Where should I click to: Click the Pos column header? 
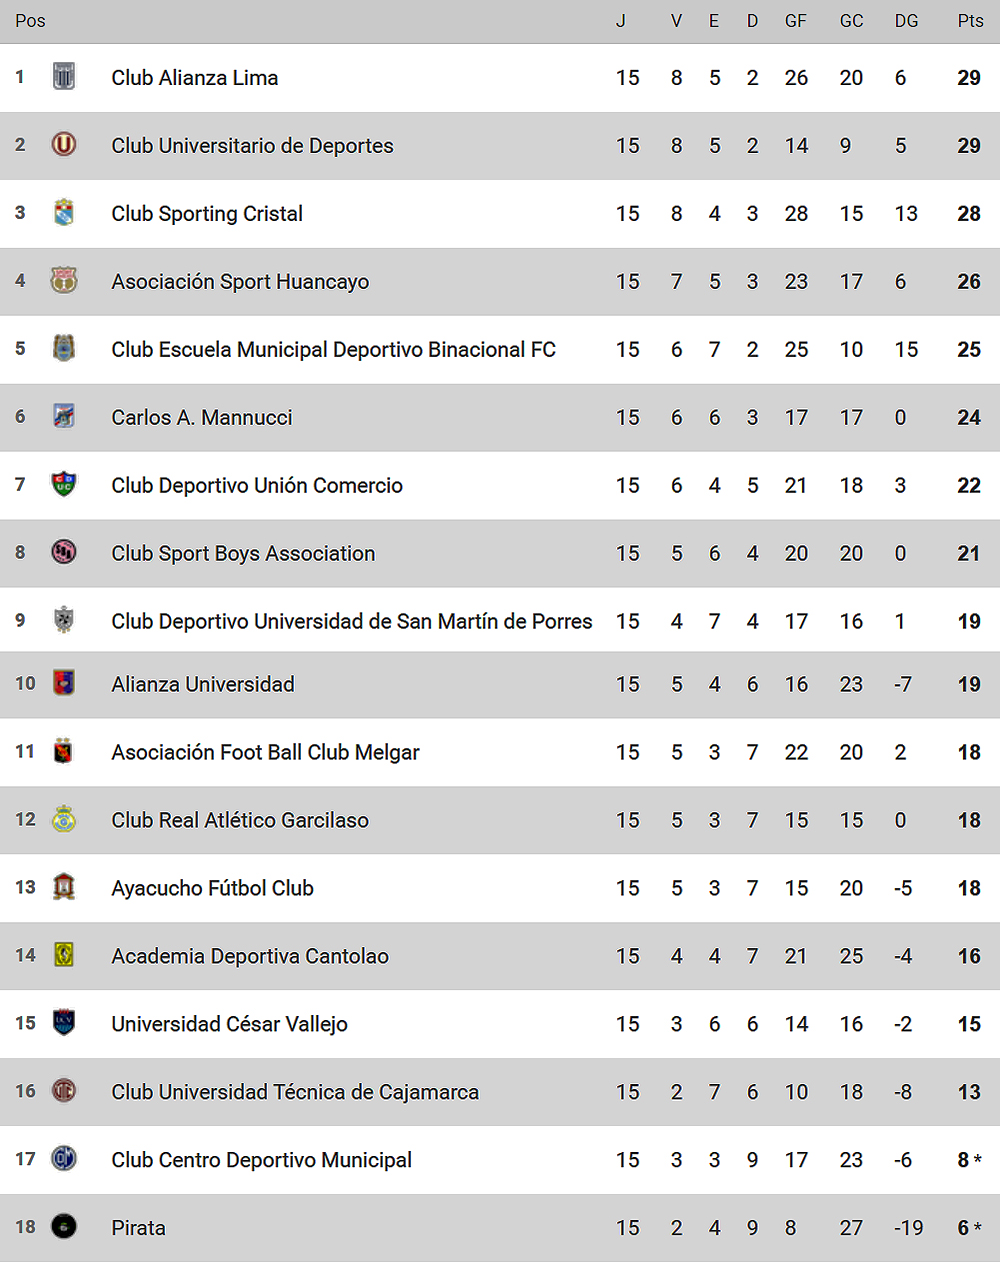[30, 21]
